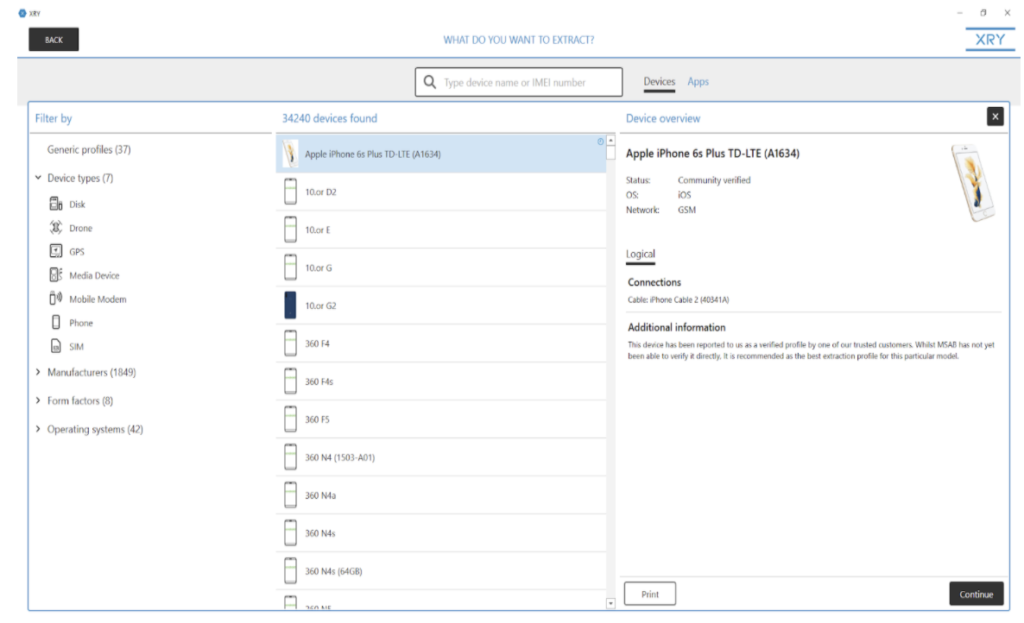Select the Phone filter label
The image size is (1024, 623).
(81, 323)
